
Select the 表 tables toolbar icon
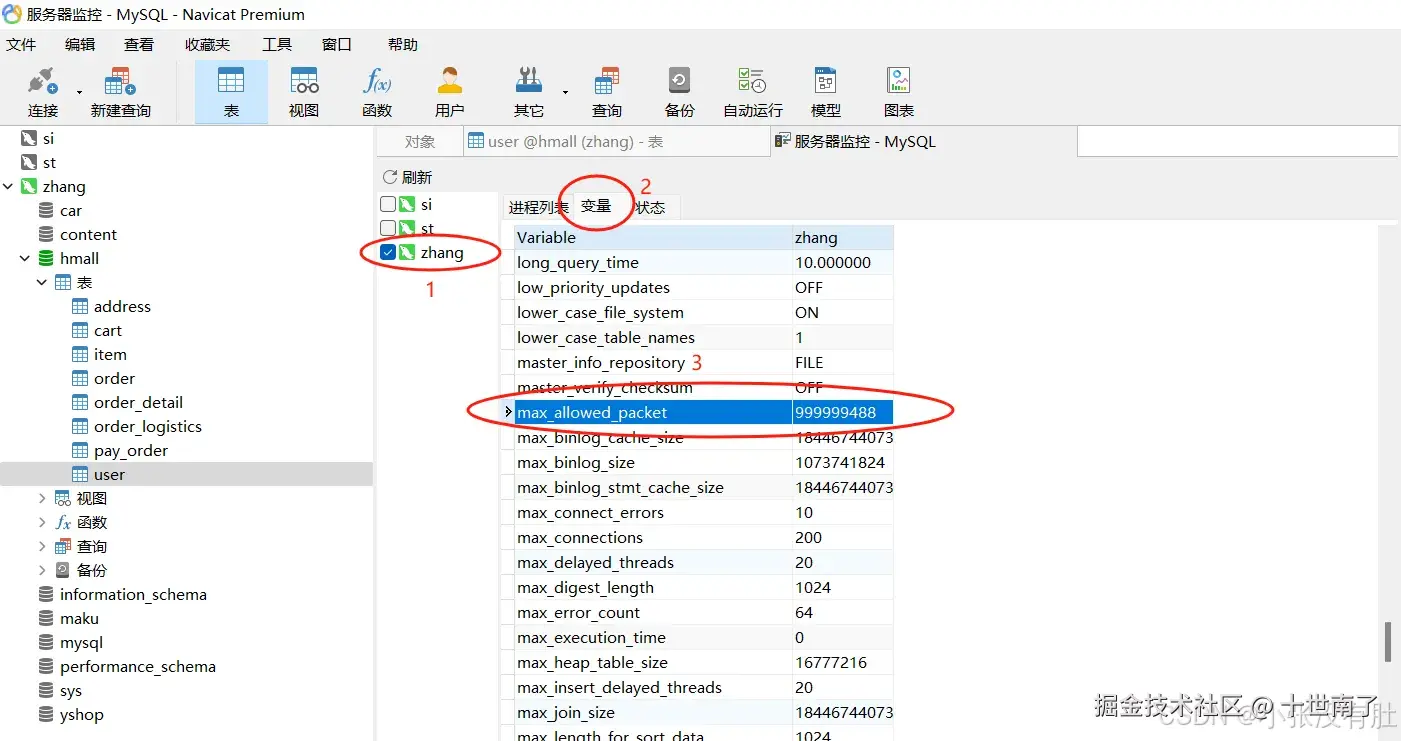(x=231, y=92)
